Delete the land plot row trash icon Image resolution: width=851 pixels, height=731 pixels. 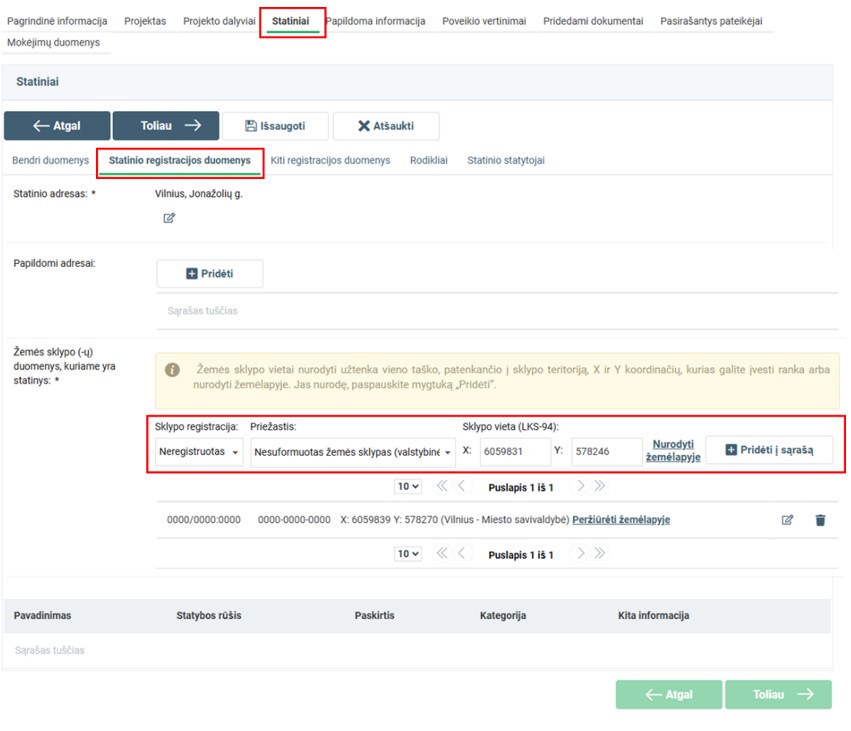pos(820,520)
